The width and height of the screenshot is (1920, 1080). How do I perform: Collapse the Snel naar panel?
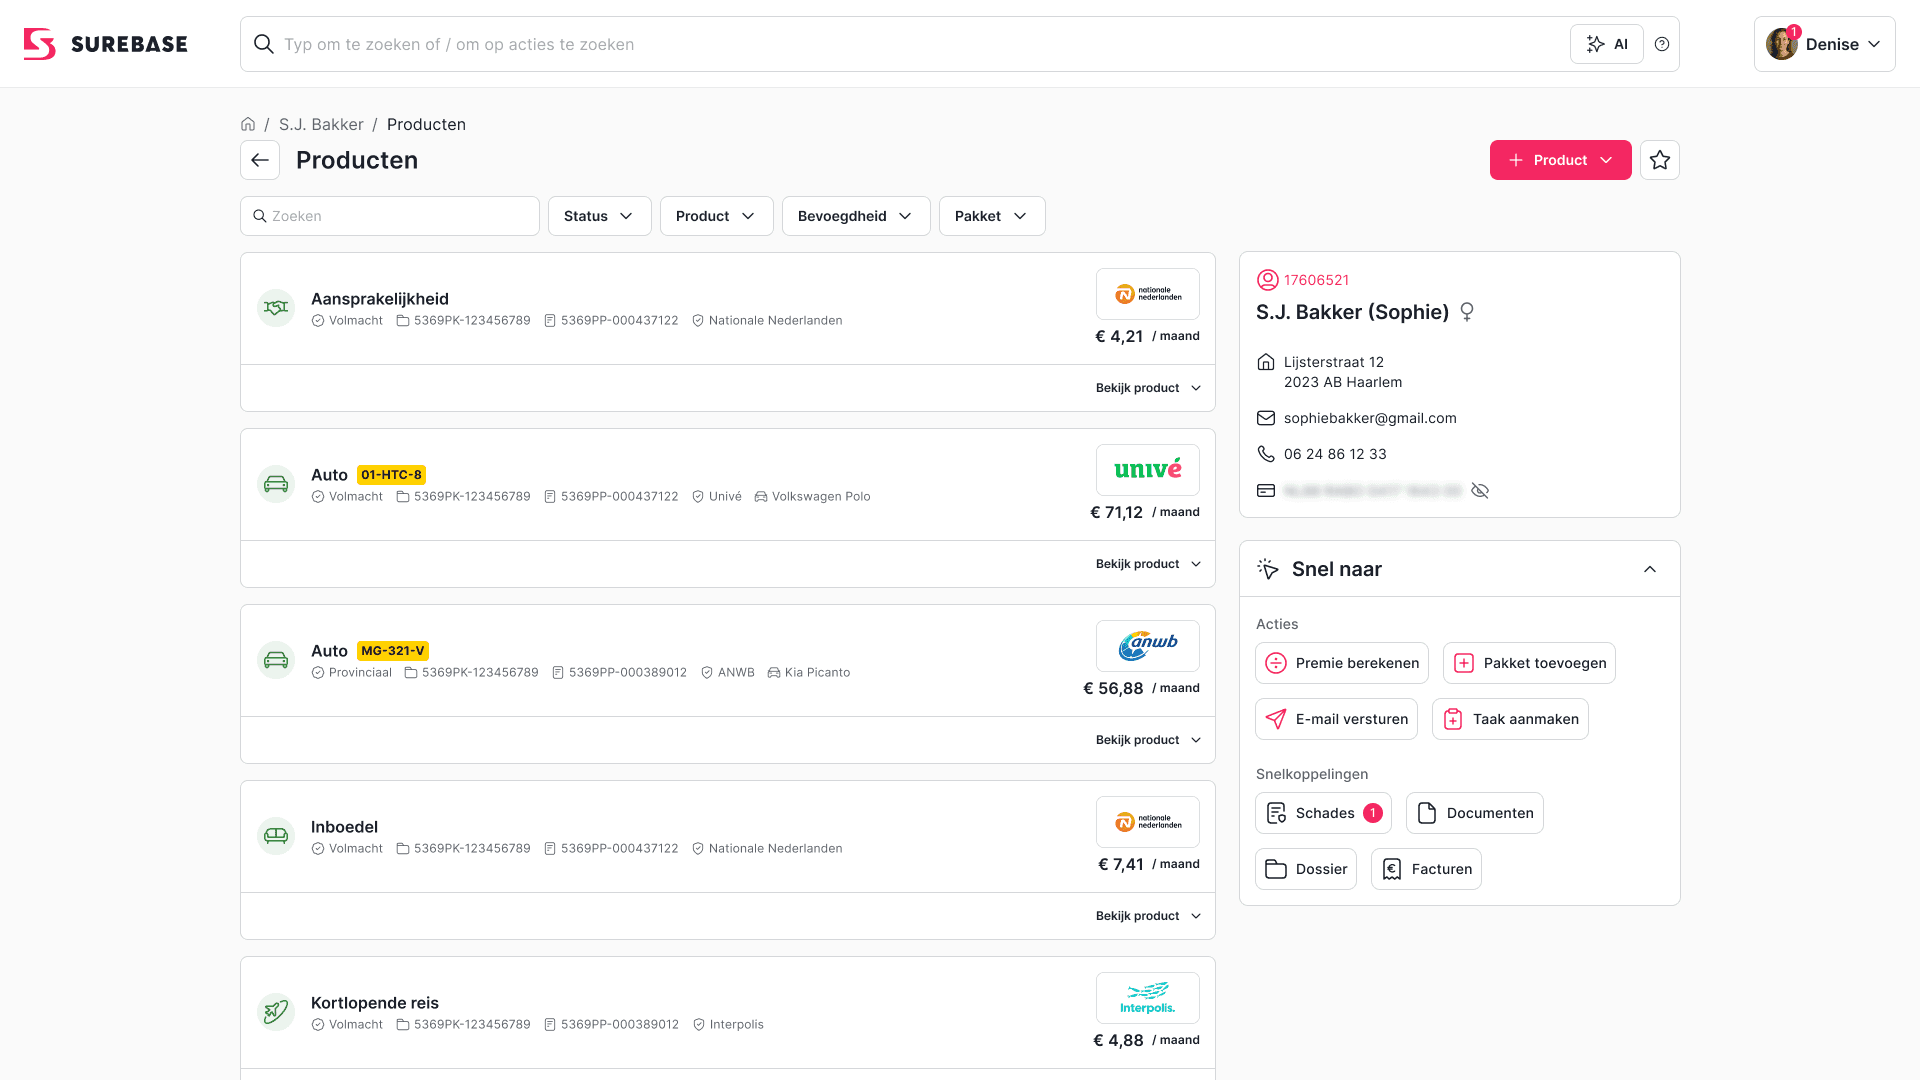tap(1650, 569)
